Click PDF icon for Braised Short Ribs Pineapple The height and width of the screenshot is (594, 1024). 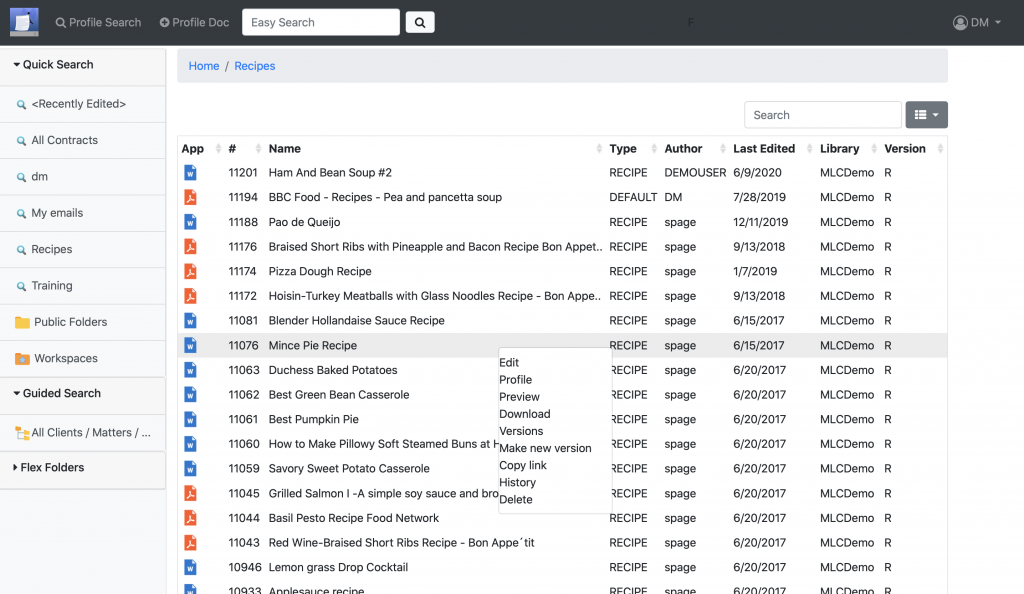pyautogui.click(x=190, y=247)
